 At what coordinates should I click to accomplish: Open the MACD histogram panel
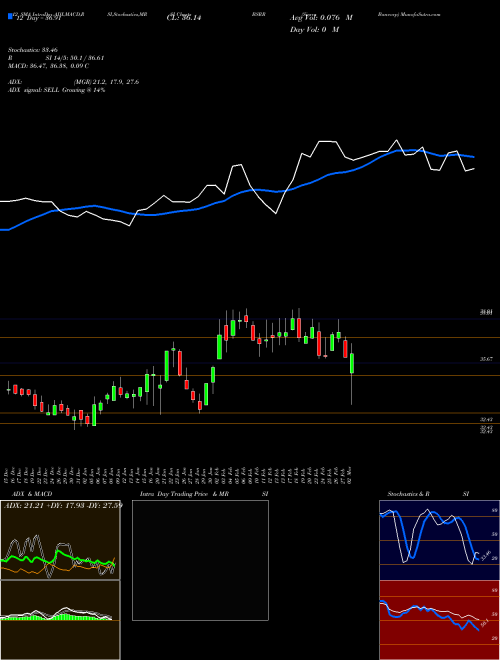click(x=60, y=620)
